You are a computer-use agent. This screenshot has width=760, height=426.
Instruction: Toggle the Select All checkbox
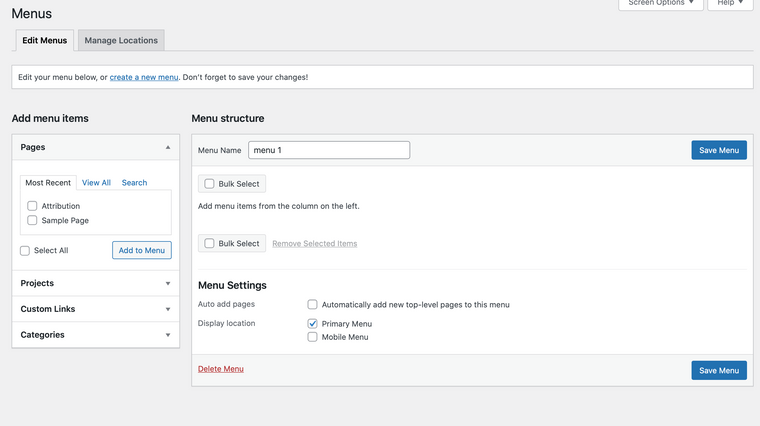pyautogui.click(x=25, y=250)
